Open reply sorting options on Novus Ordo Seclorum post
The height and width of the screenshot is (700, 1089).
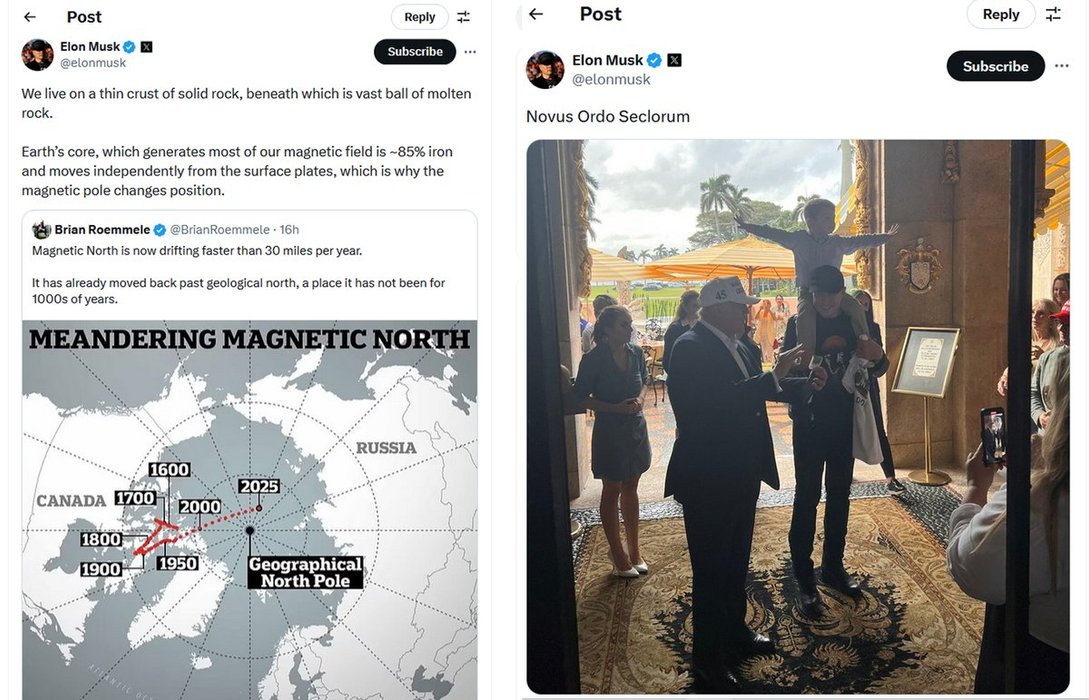coord(1053,14)
